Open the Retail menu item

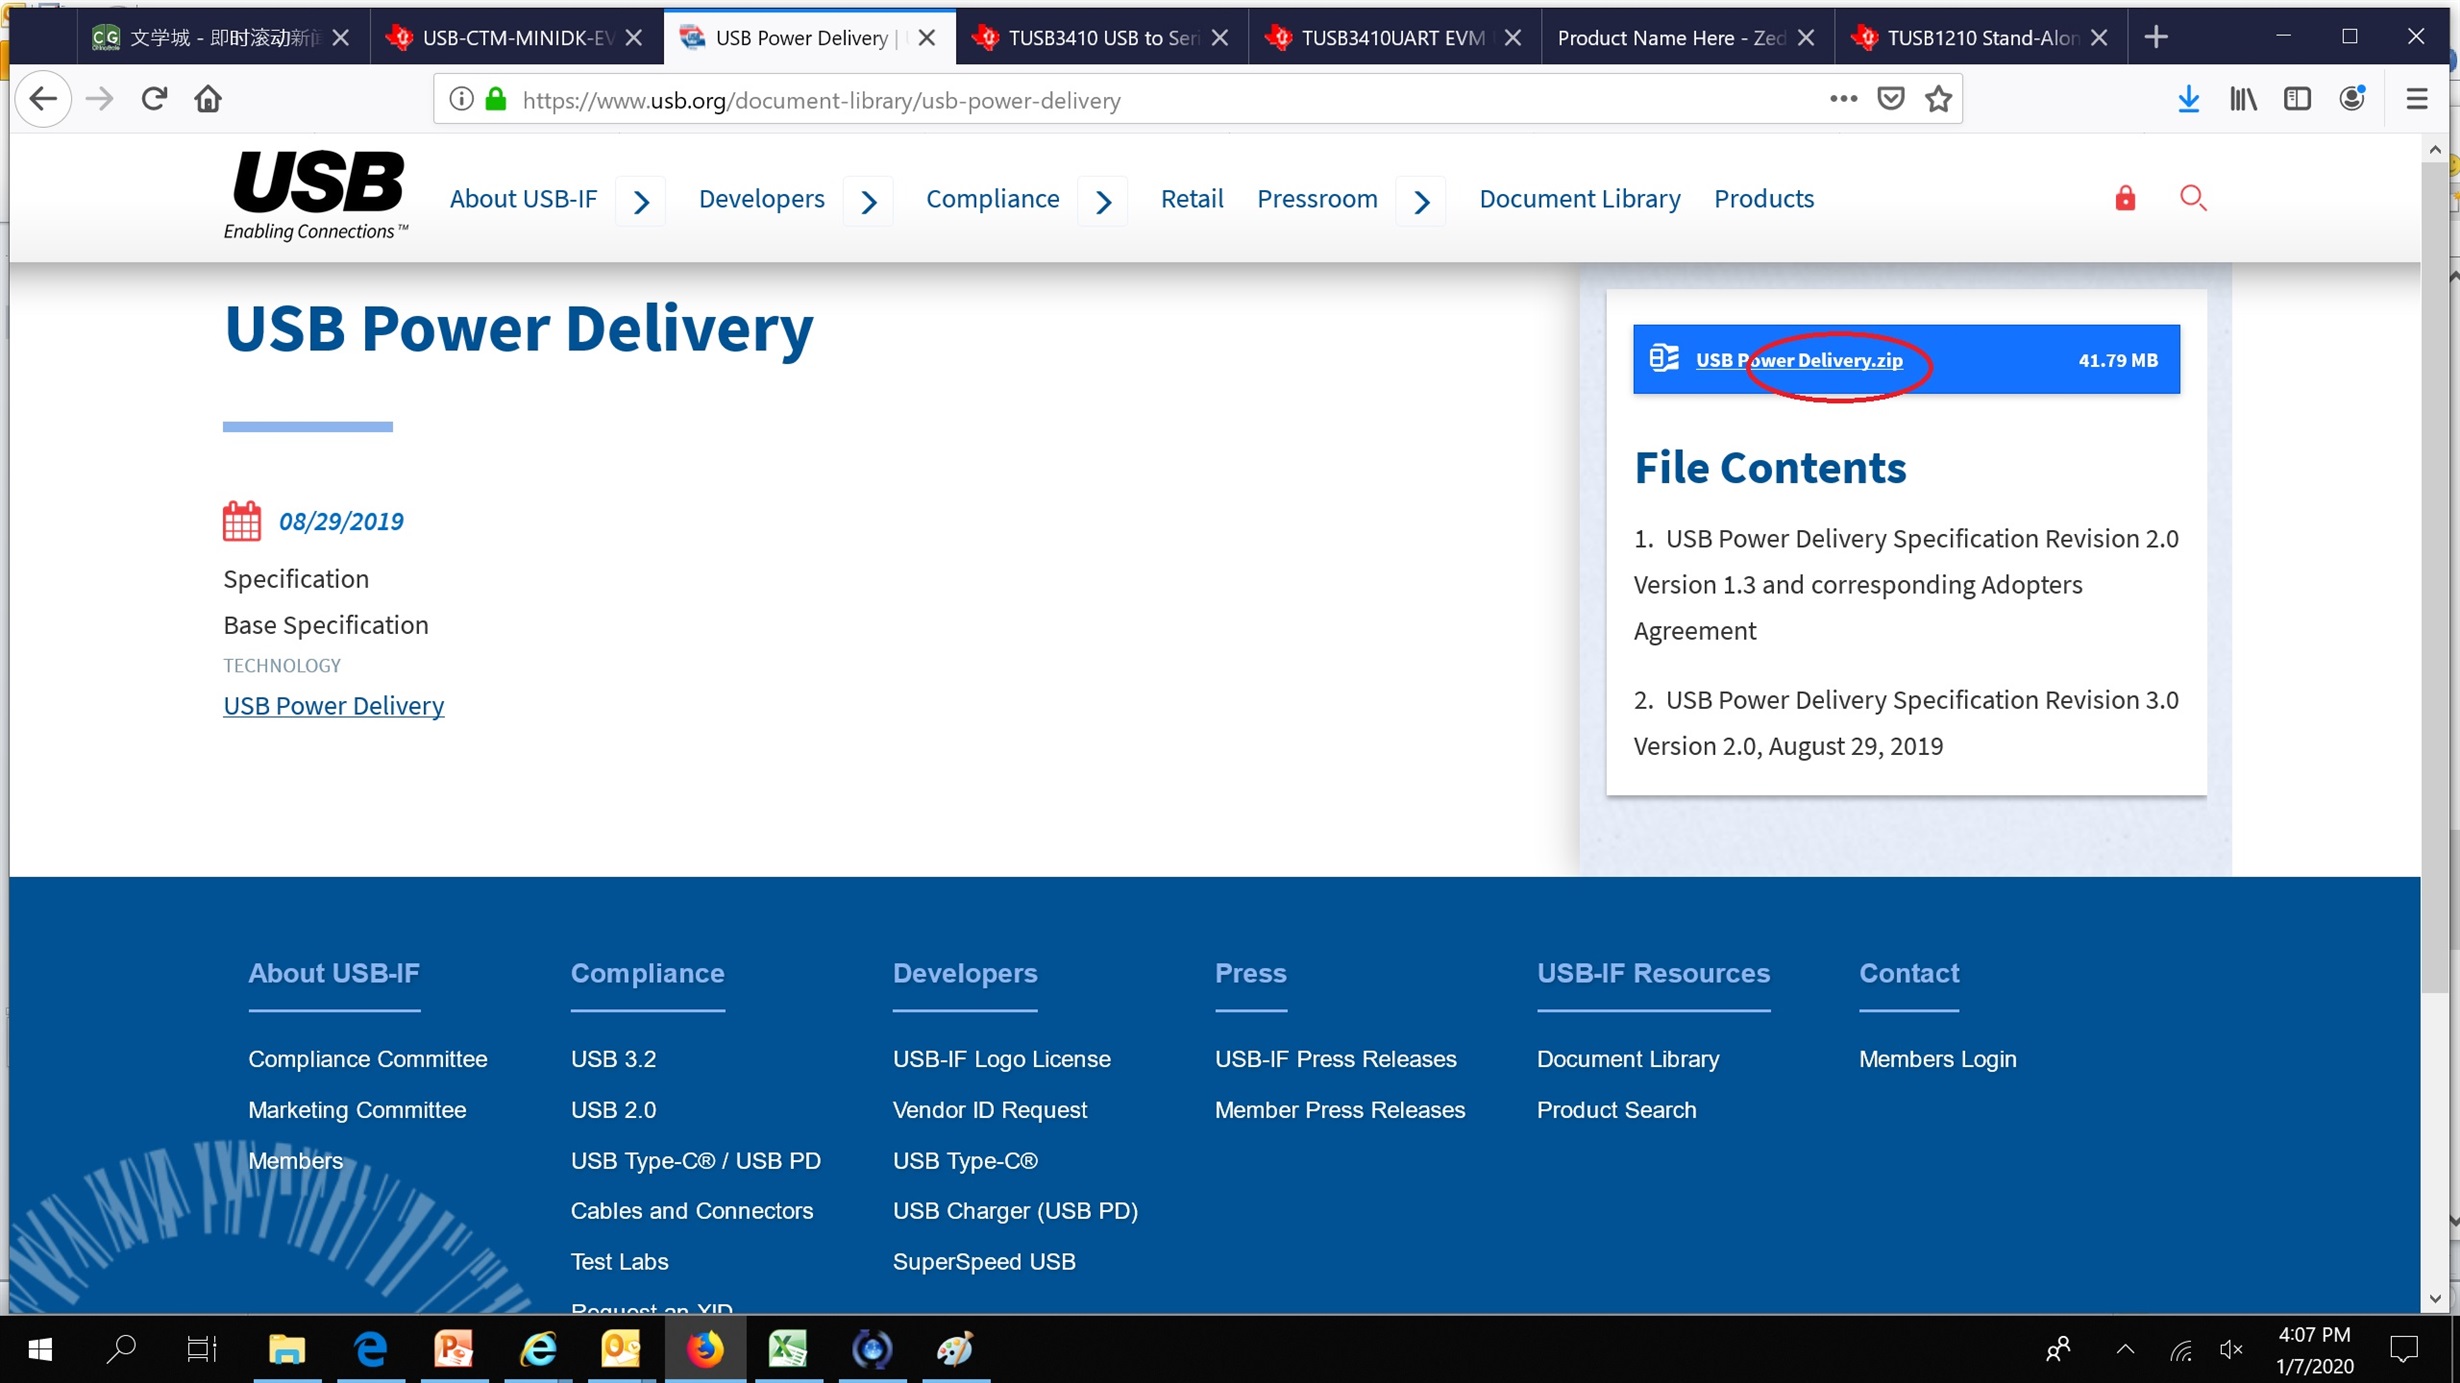[x=1191, y=198]
